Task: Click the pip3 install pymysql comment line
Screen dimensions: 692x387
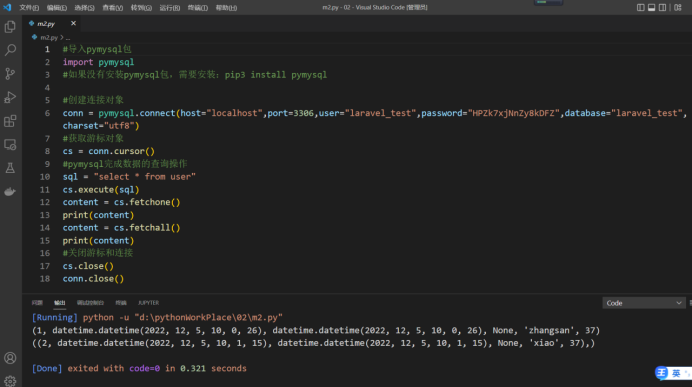Action: [195, 75]
